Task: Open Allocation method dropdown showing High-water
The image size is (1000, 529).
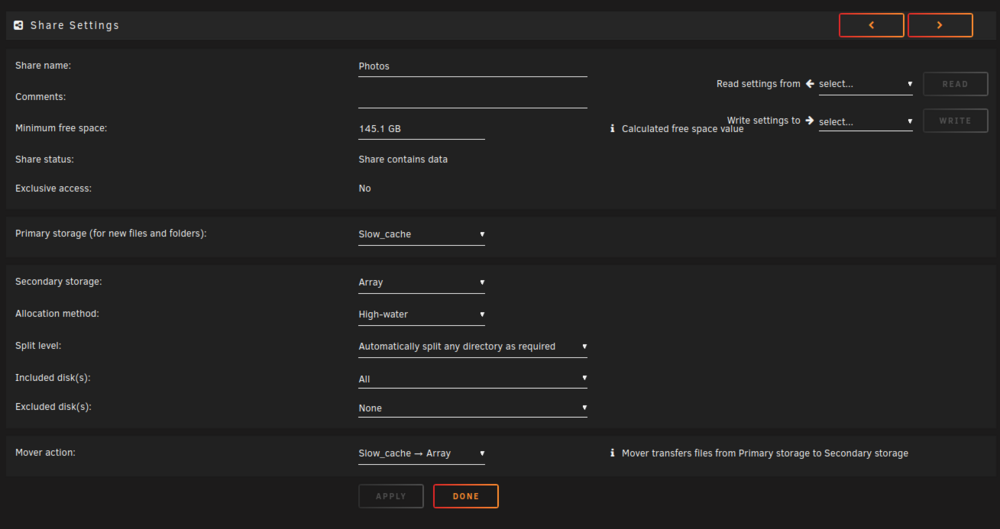Action: [422, 314]
